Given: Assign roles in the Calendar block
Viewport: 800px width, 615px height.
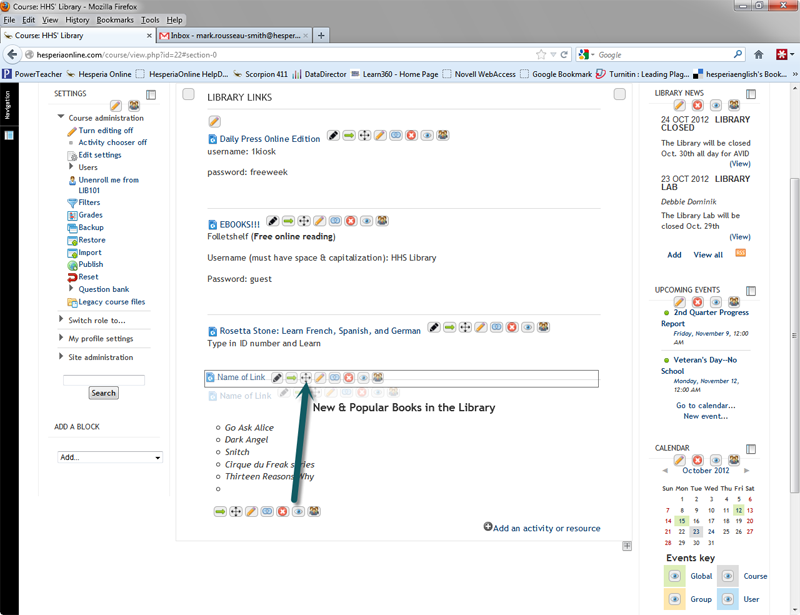Looking at the screenshot, I should pyautogui.click(x=734, y=460).
